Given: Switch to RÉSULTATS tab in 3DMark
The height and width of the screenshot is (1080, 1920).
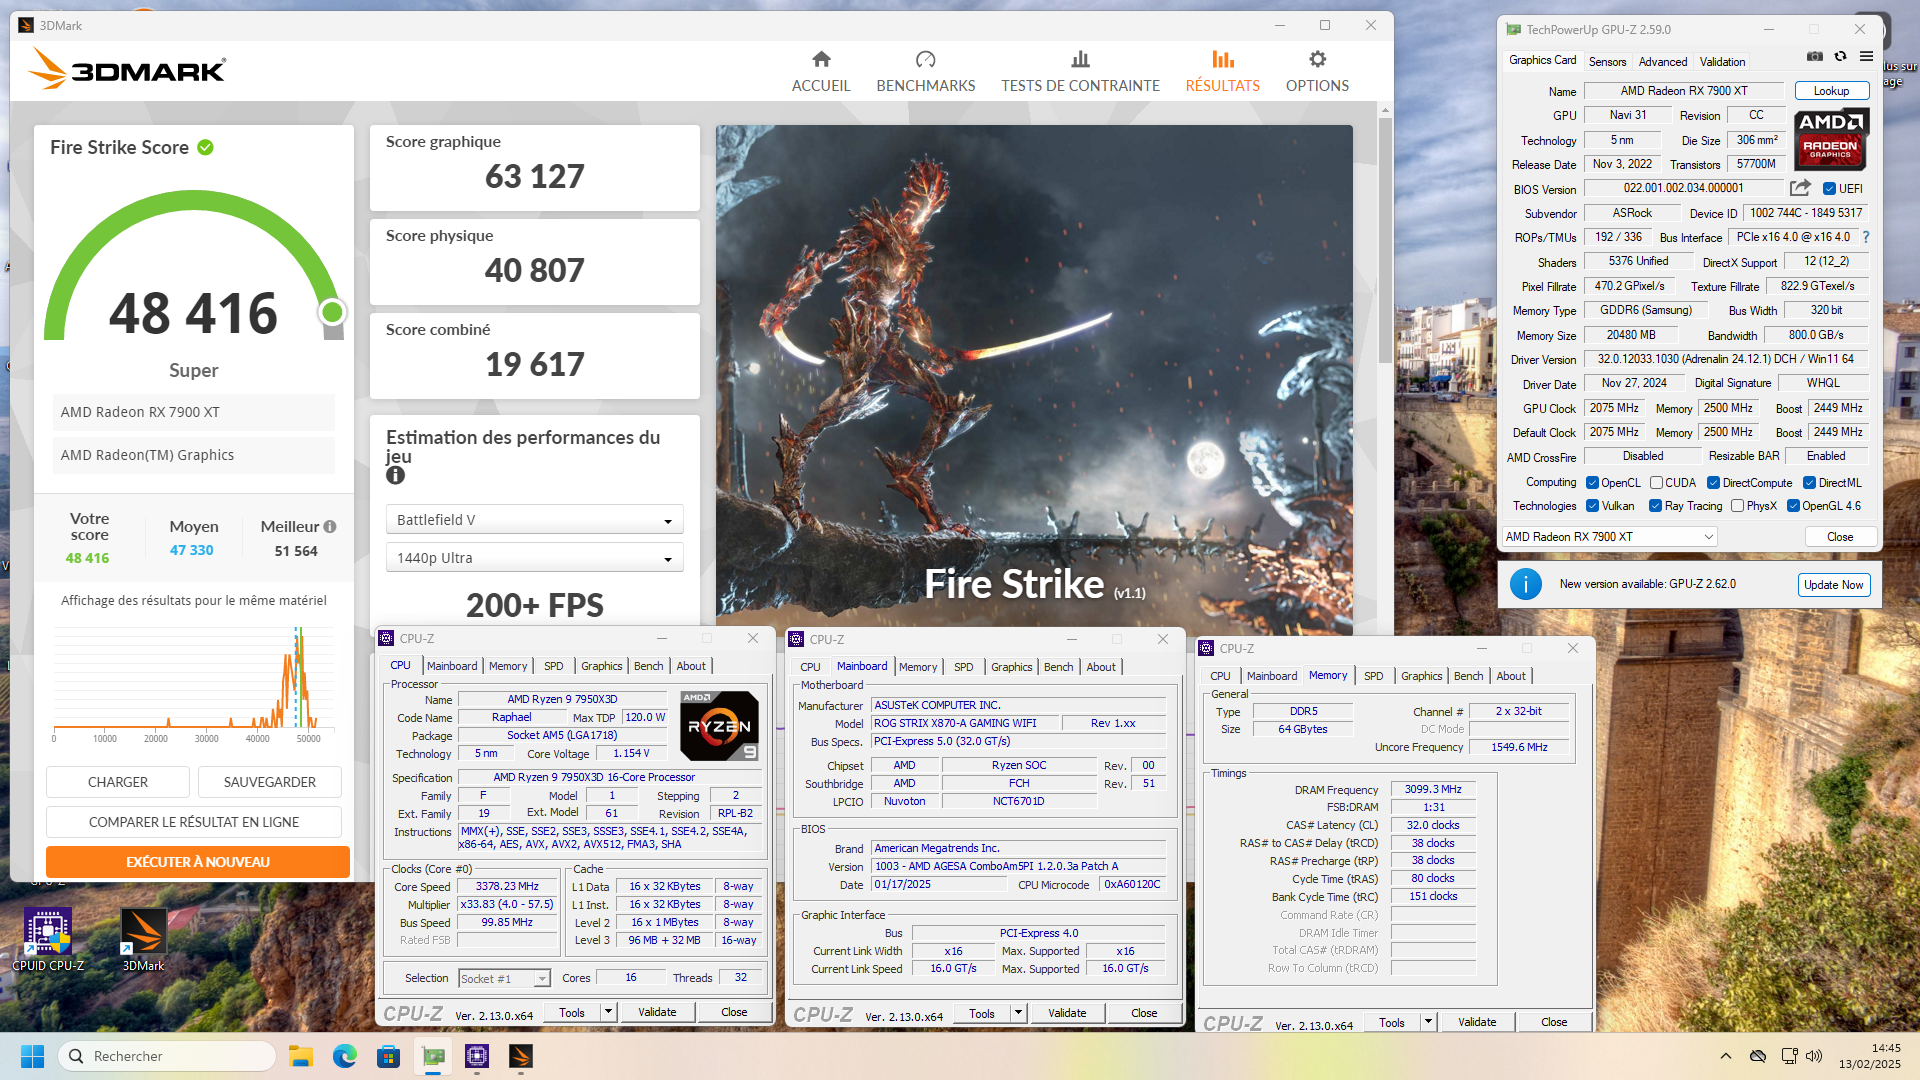Looking at the screenshot, I should [1222, 72].
